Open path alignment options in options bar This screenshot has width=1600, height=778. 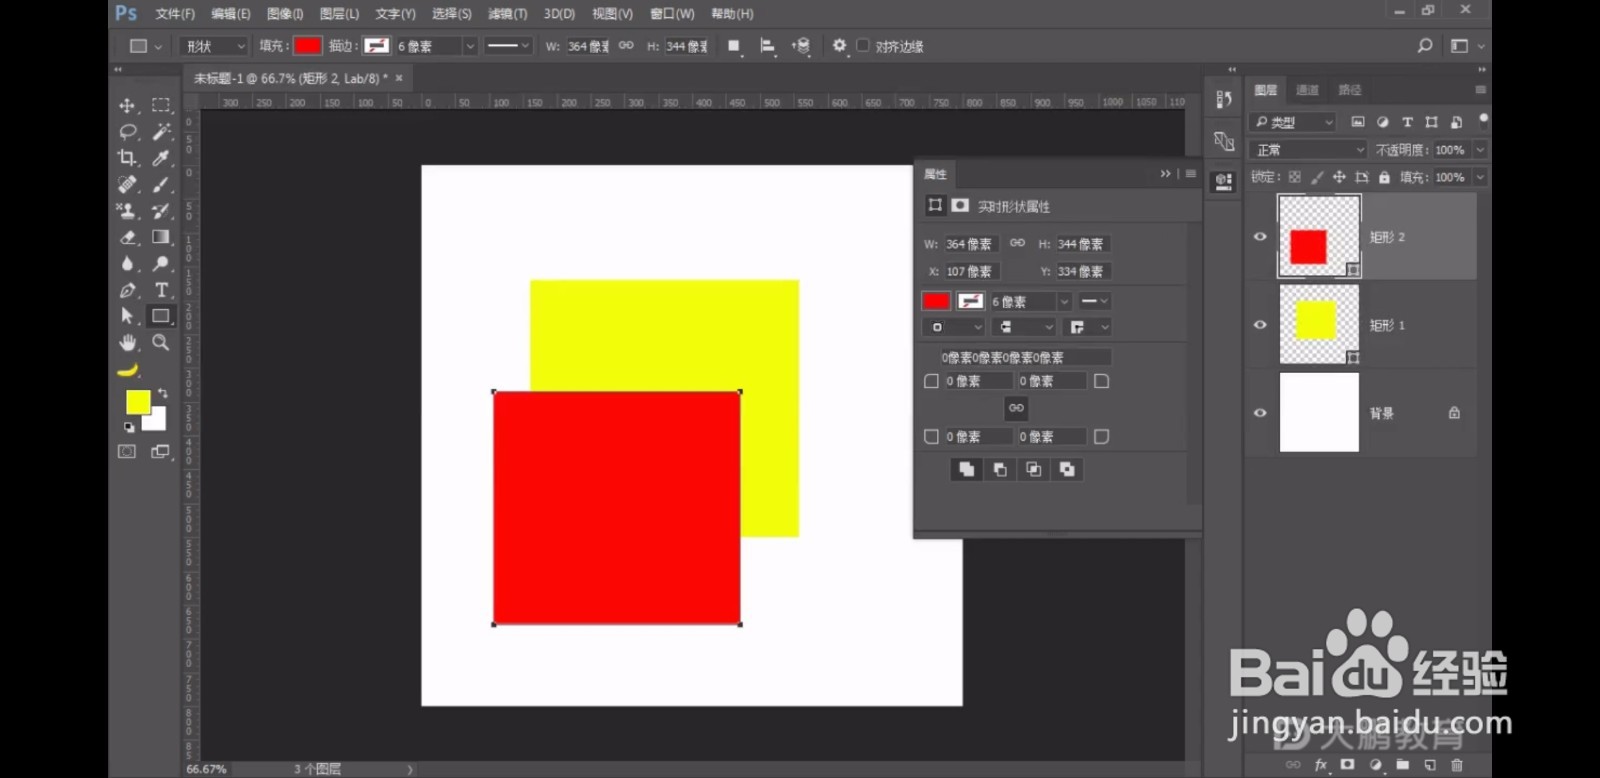(768, 46)
